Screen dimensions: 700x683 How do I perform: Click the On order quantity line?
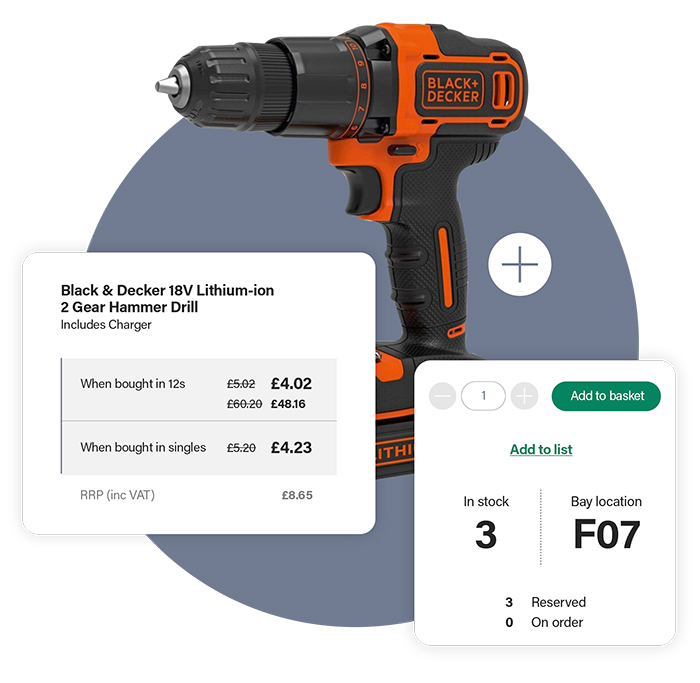coord(544,622)
